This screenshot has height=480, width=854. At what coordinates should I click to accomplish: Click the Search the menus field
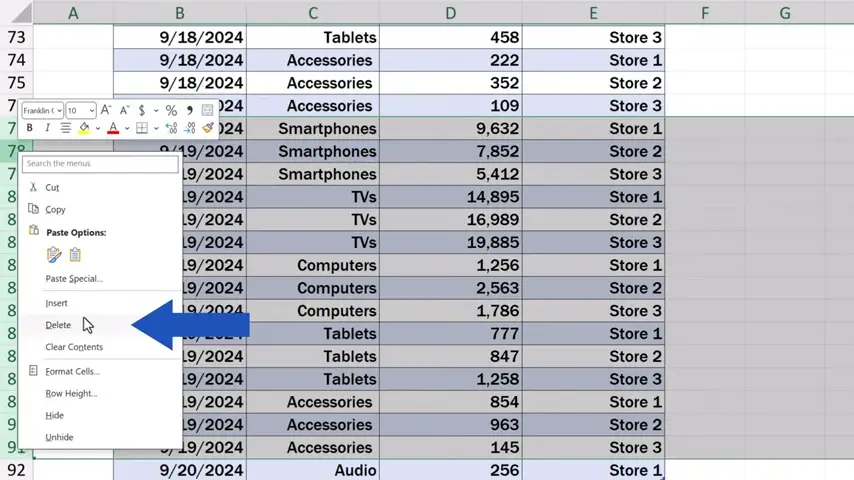(100, 163)
